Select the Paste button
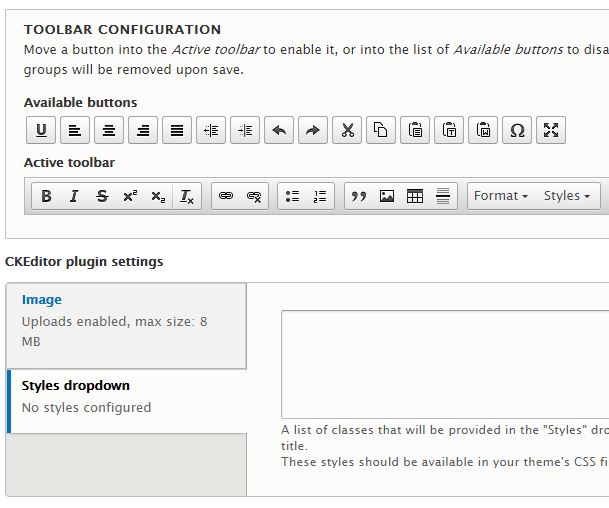This screenshot has height=508, width=609. pos(415,130)
